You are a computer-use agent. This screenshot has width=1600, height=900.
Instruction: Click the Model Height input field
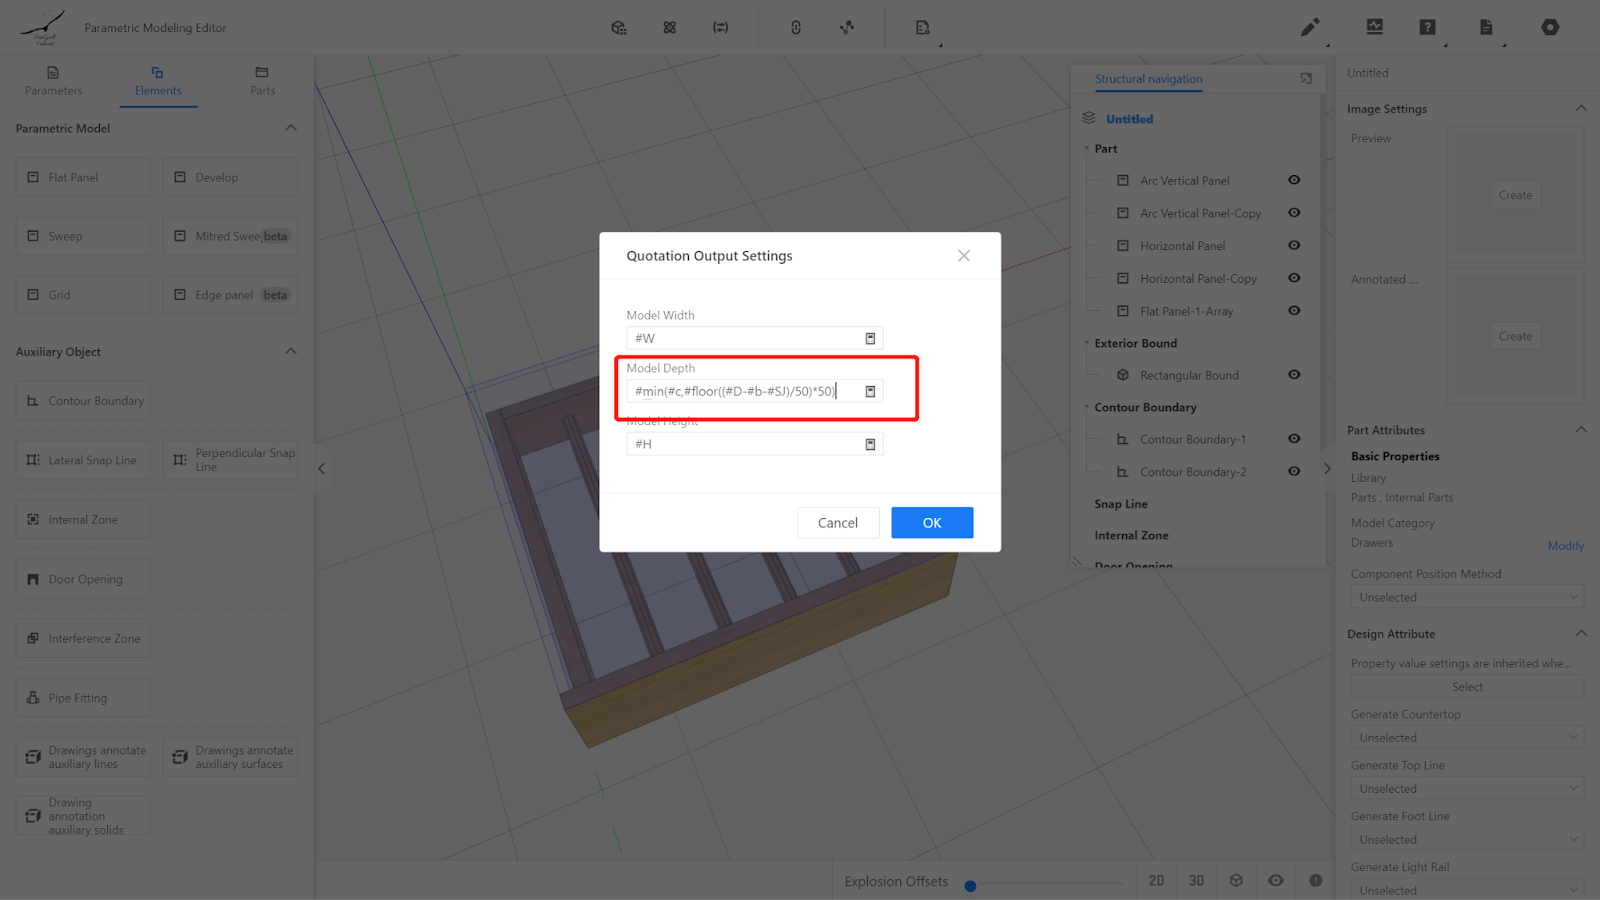(x=745, y=445)
